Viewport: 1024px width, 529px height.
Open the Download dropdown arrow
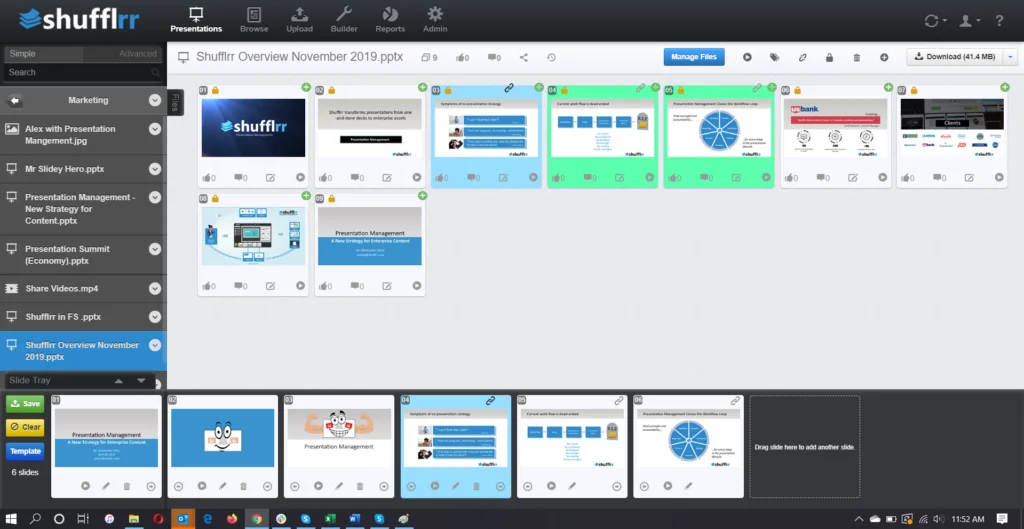click(1011, 57)
